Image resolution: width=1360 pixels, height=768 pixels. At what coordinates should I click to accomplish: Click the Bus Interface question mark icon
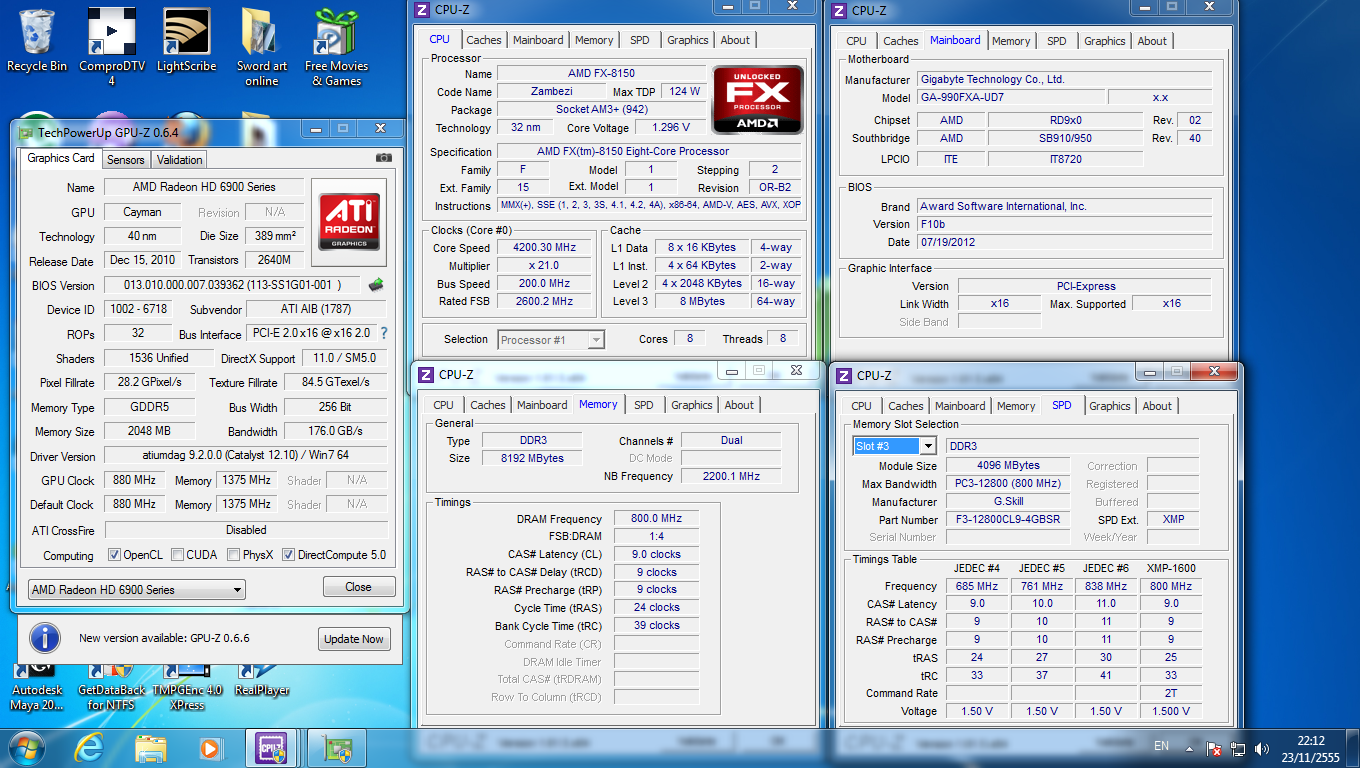(383, 333)
